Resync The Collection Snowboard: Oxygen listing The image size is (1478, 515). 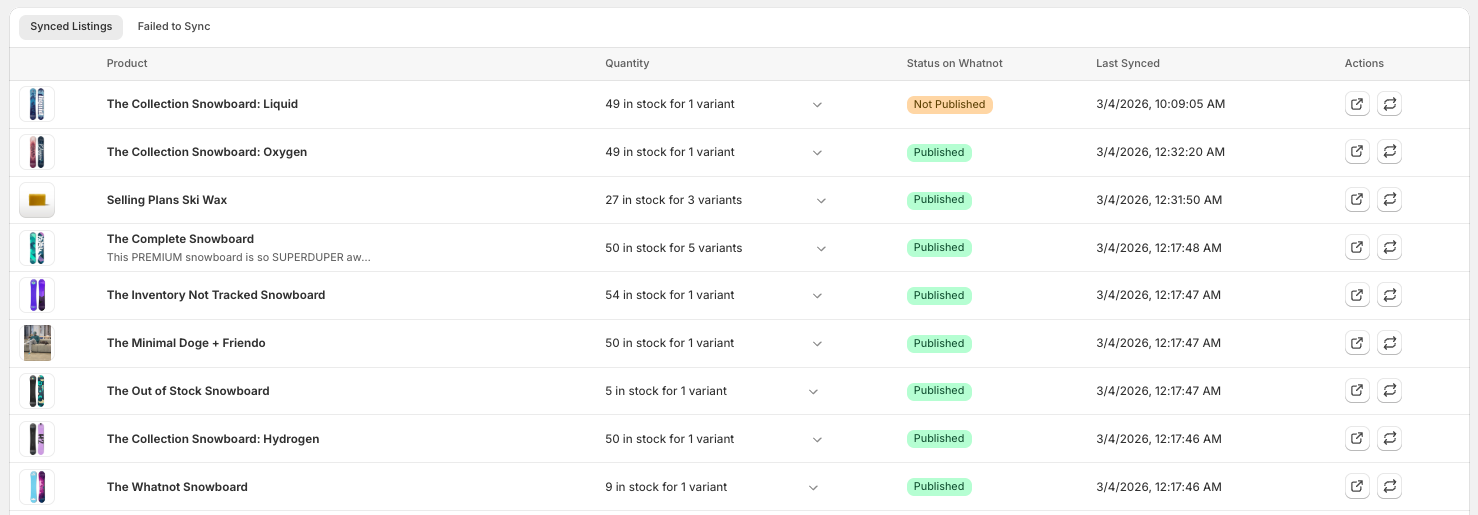1389,152
